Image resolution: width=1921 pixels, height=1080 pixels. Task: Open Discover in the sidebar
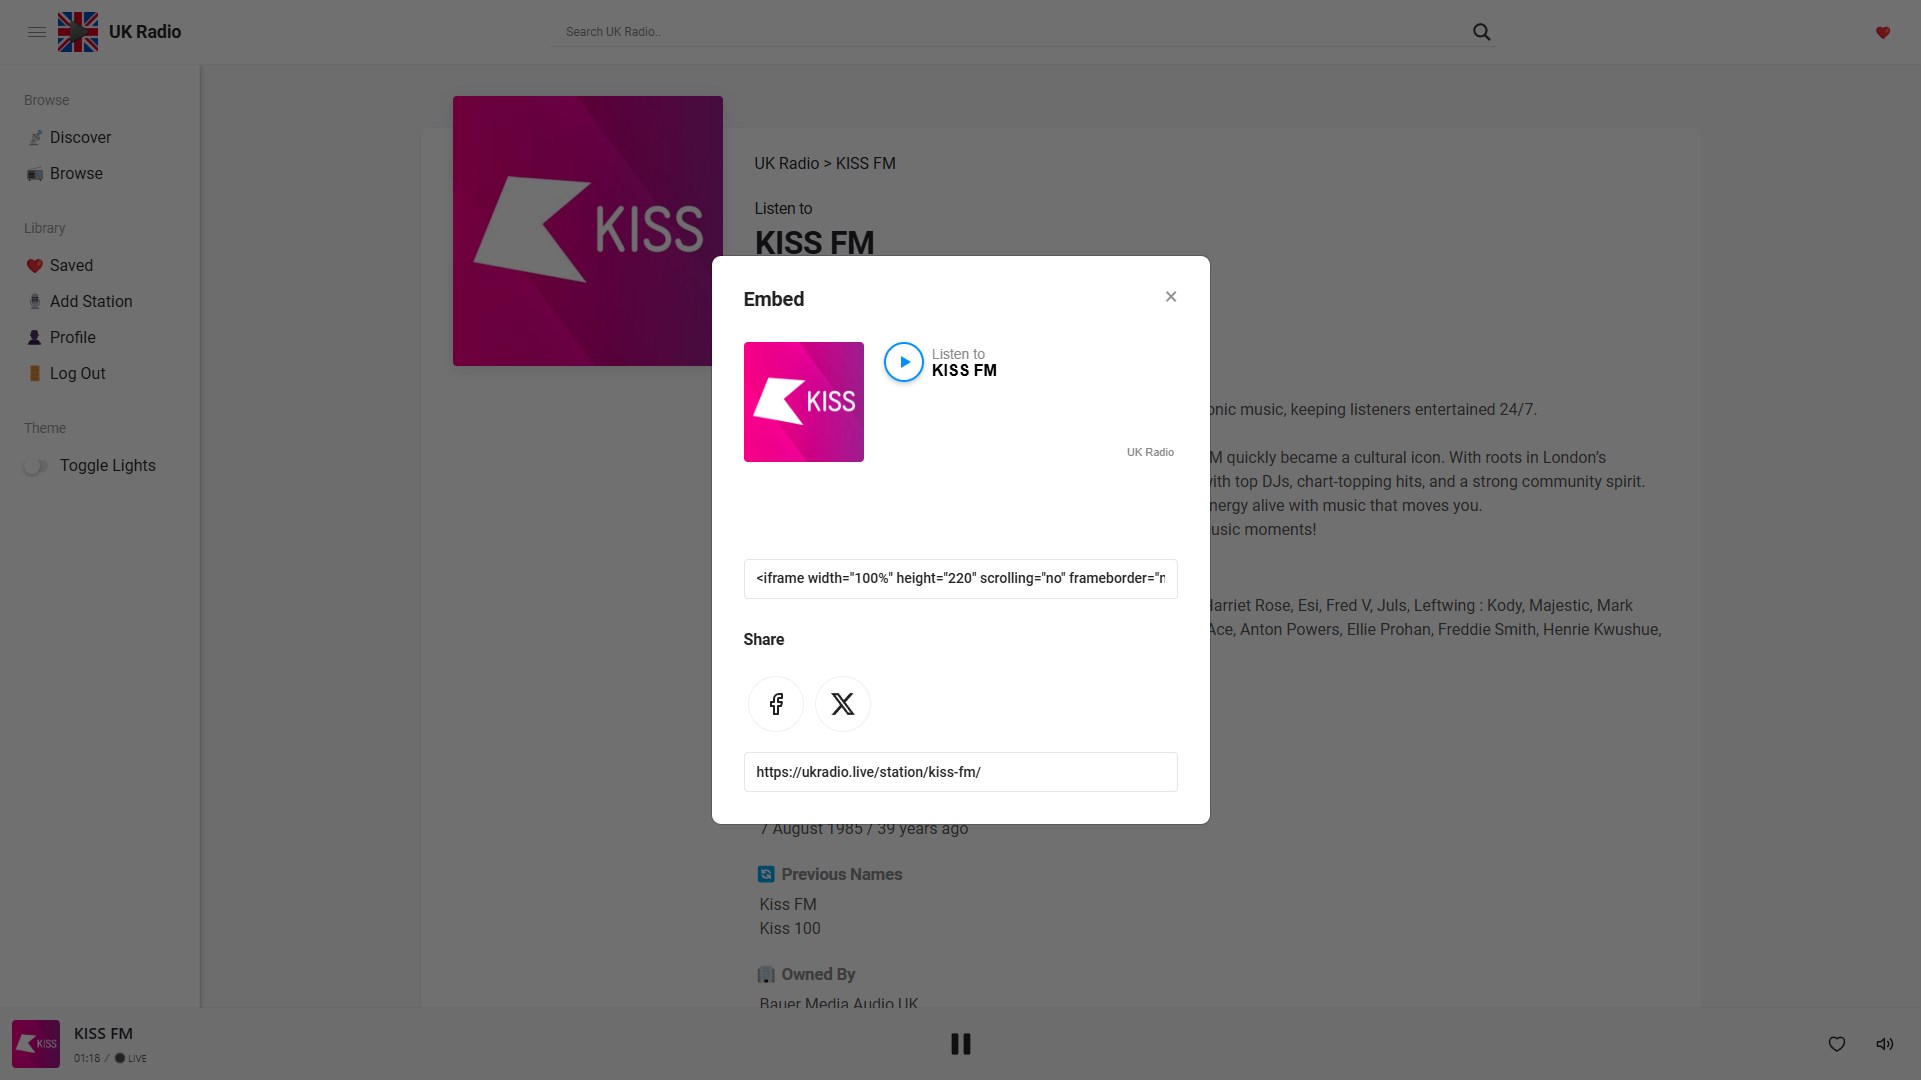[x=80, y=138]
